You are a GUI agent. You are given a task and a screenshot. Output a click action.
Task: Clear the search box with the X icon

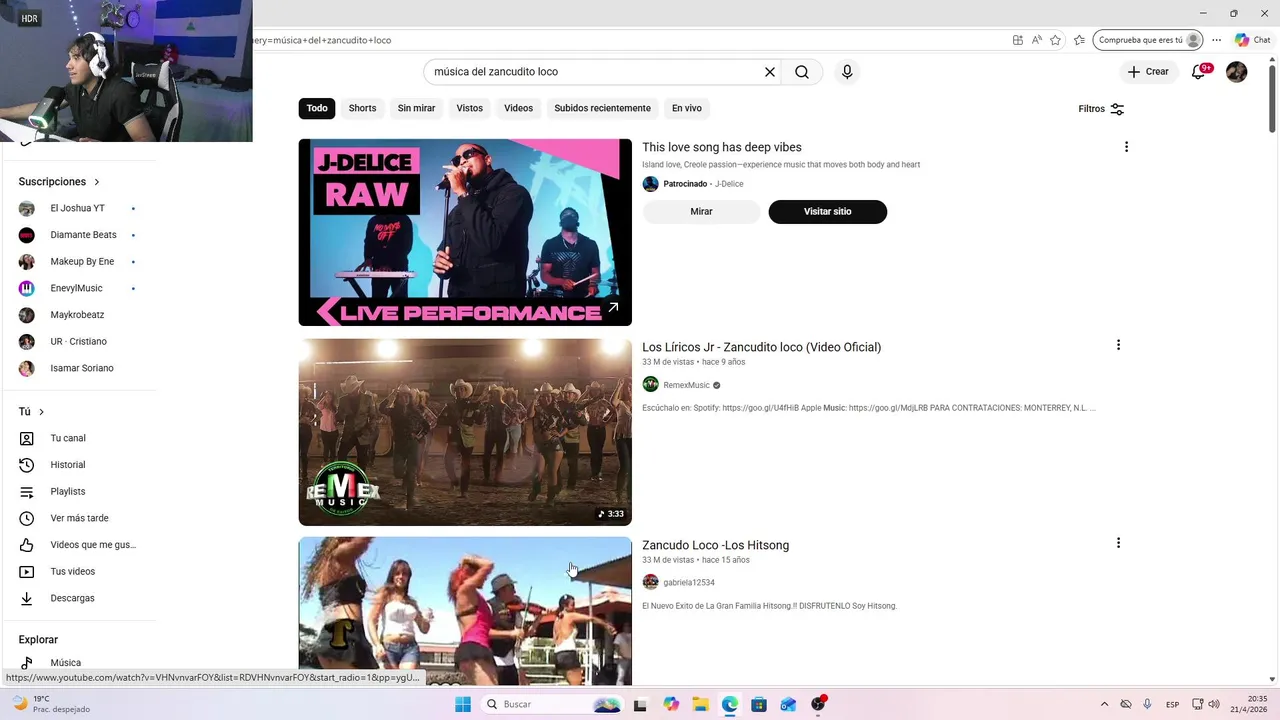(770, 72)
